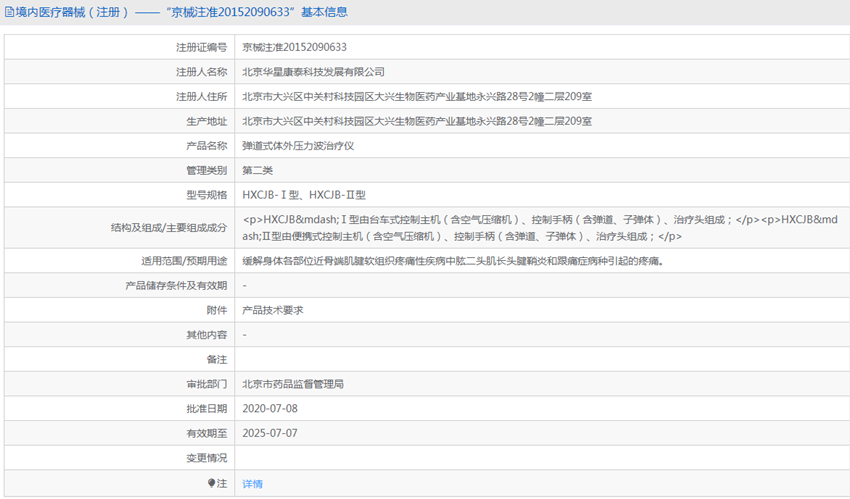Image resolution: width=850 pixels, height=499 pixels.
Task: Click the 产品储存条件及有效期 label
Action: [176, 286]
